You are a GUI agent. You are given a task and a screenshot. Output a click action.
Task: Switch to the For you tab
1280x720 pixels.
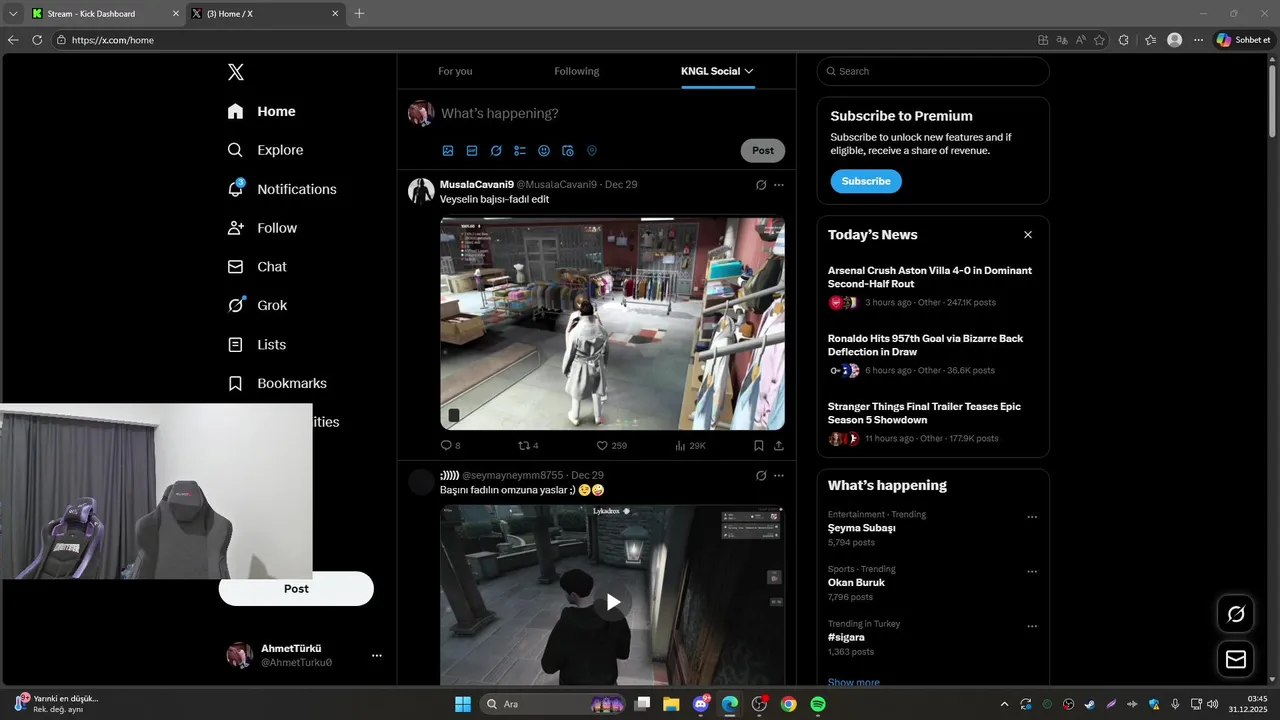[455, 71]
